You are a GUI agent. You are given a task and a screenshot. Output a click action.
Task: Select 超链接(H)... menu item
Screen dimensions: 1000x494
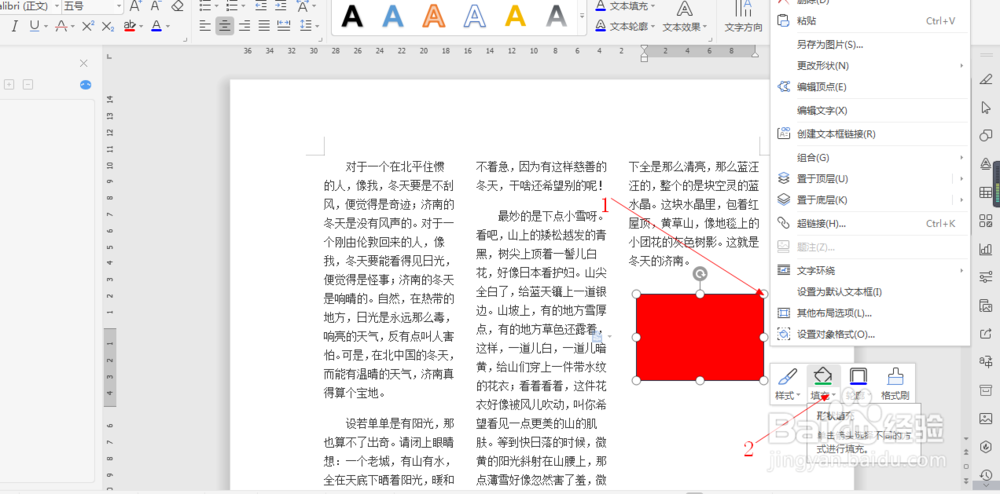coord(869,223)
